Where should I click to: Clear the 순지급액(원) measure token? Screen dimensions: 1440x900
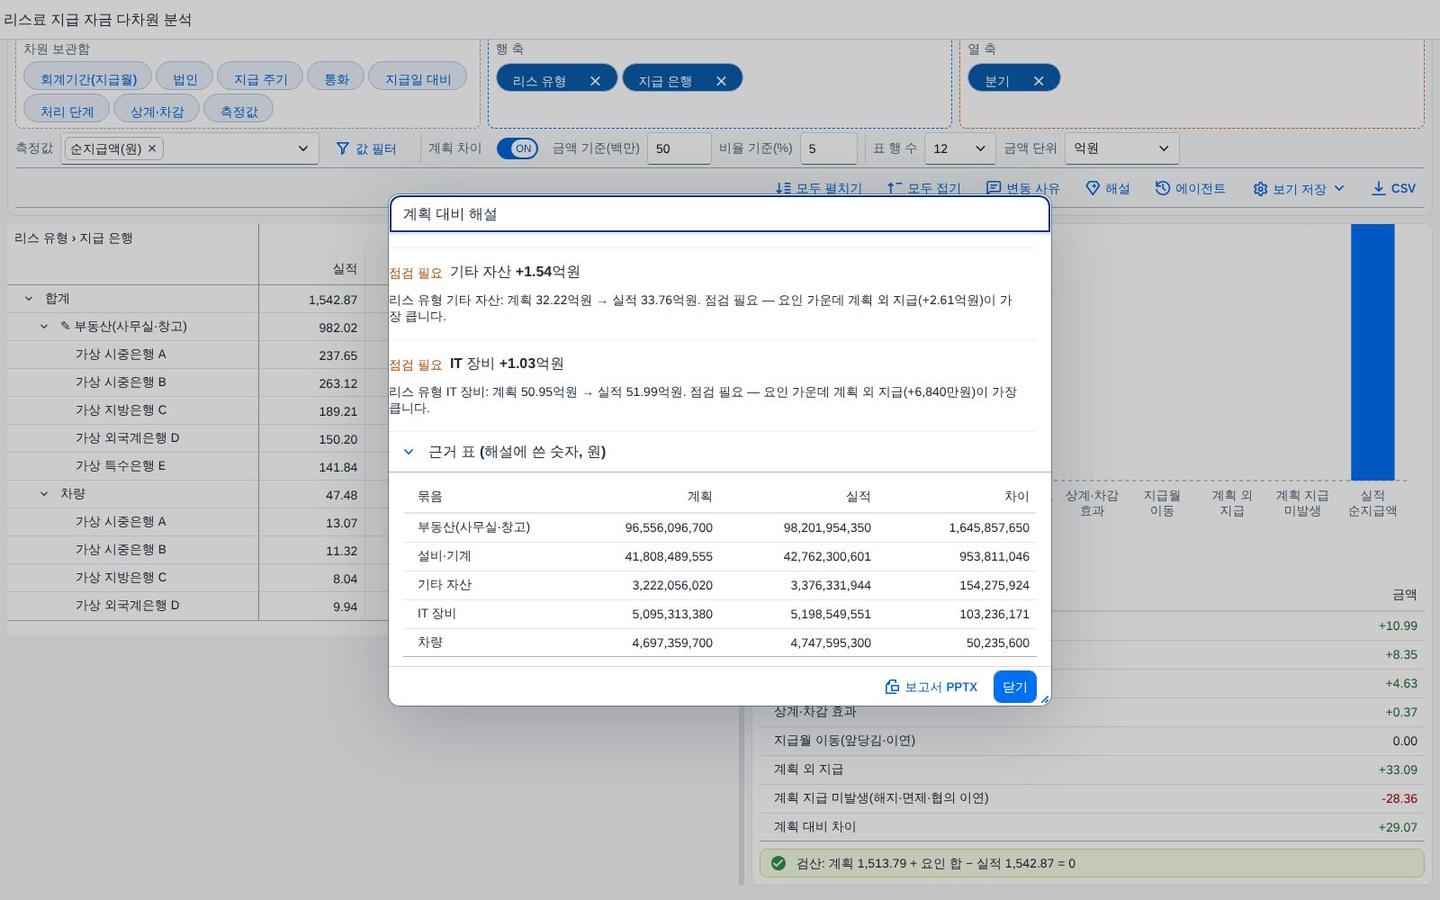pos(152,148)
